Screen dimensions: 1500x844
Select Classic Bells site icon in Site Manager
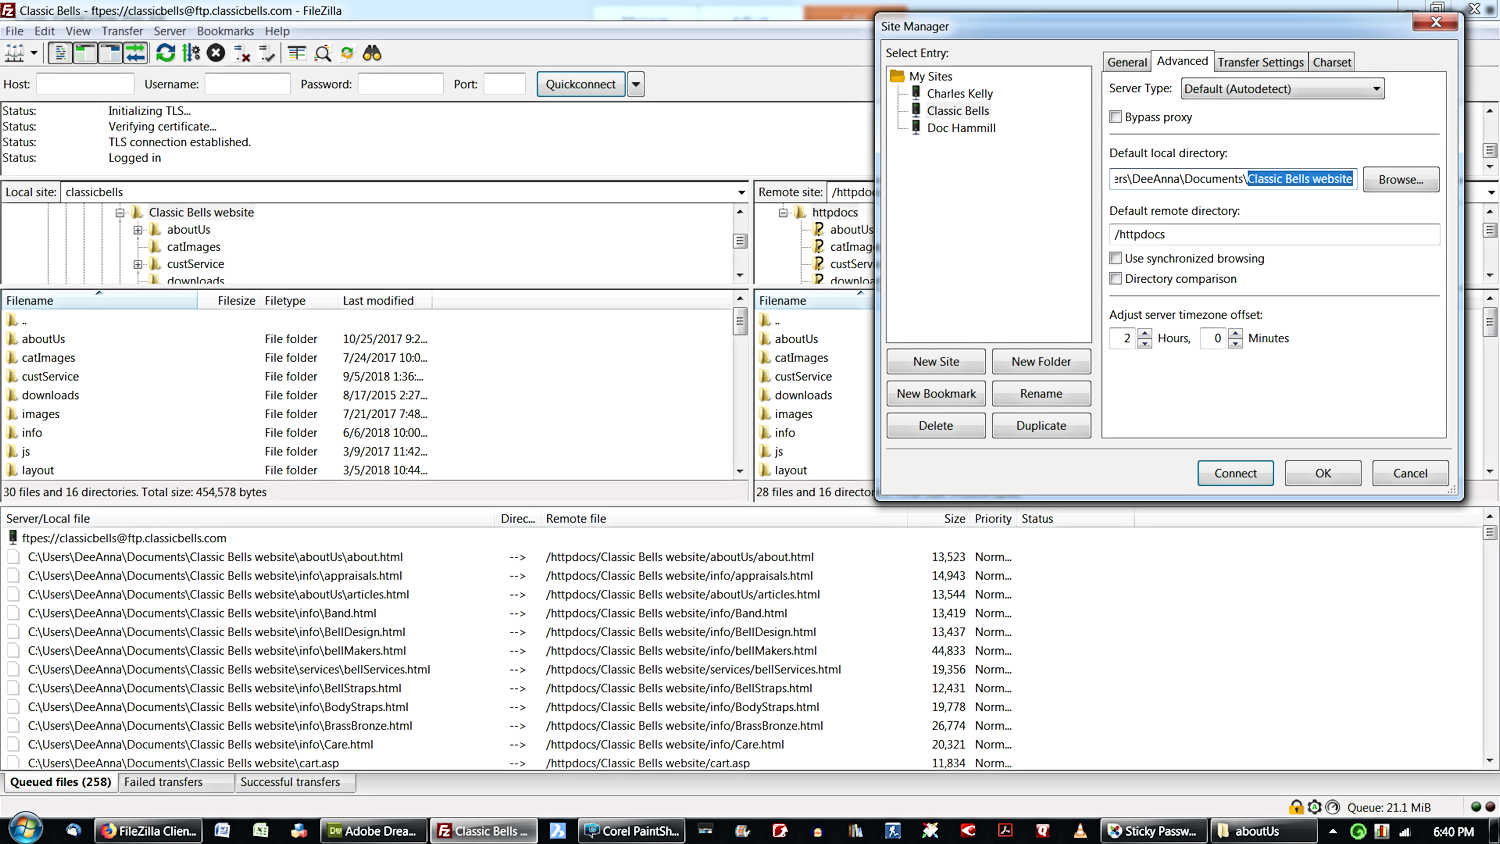tap(916, 110)
